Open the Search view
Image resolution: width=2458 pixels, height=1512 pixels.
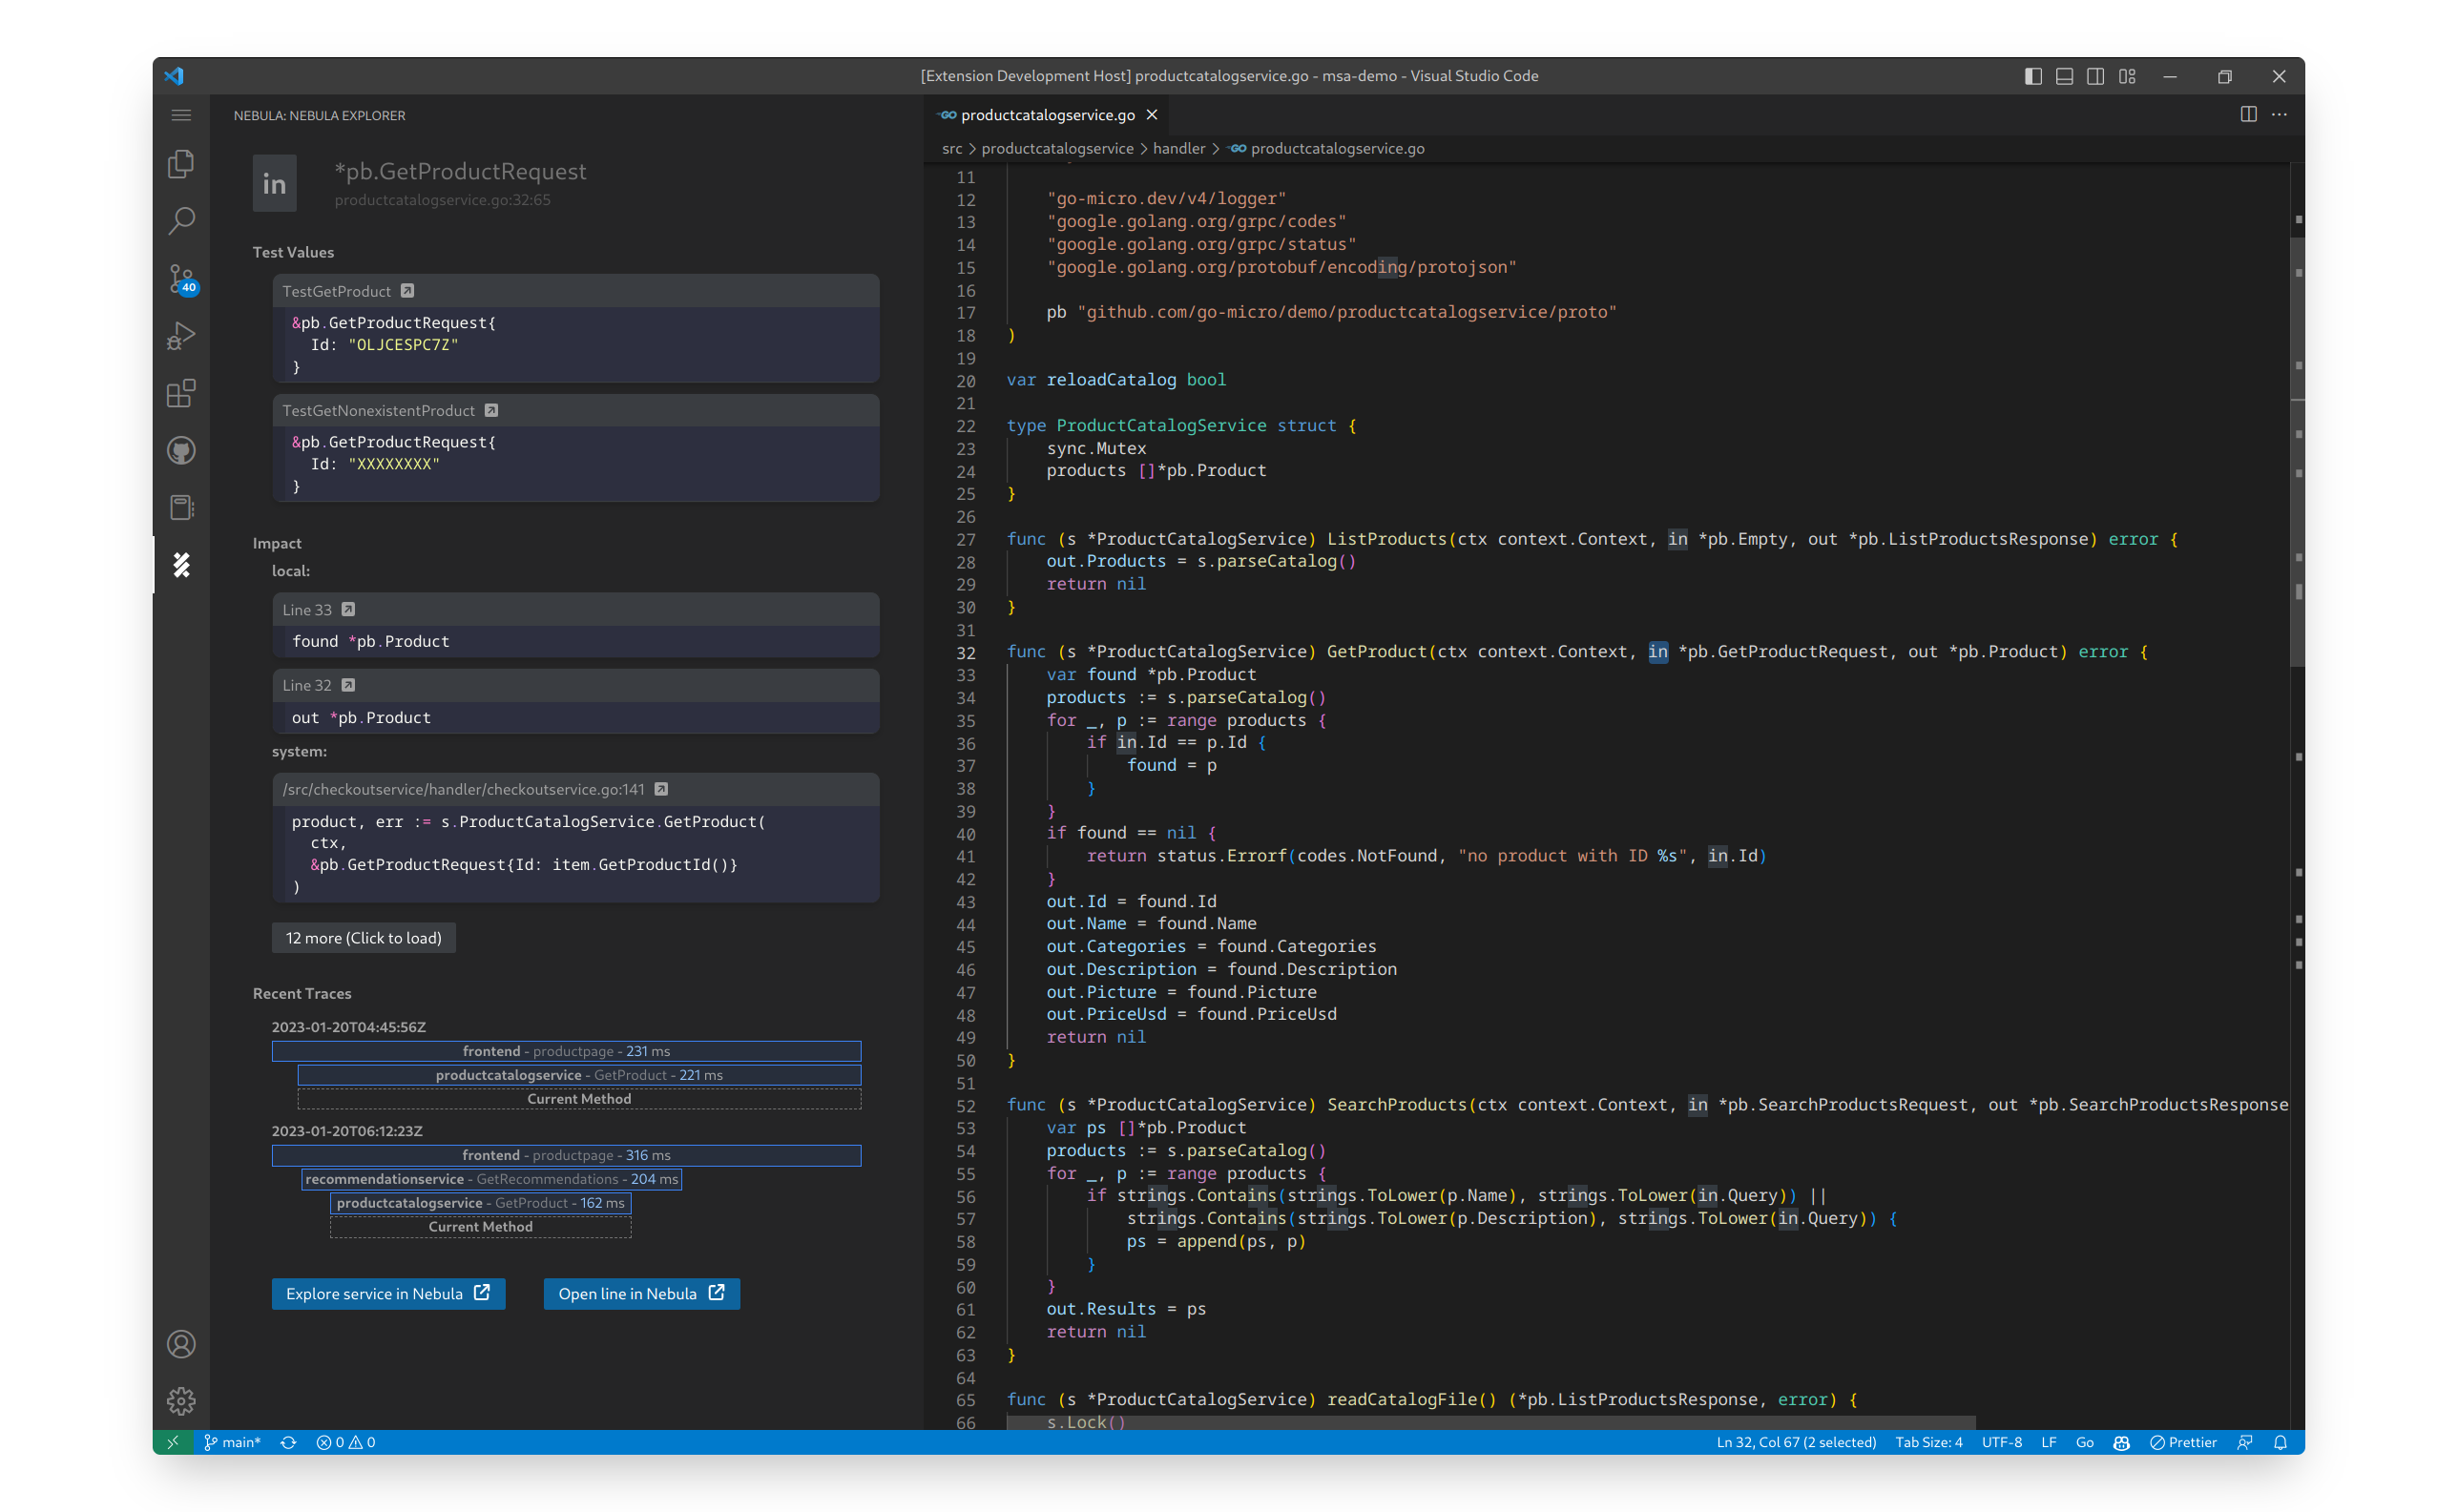[181, 221]
